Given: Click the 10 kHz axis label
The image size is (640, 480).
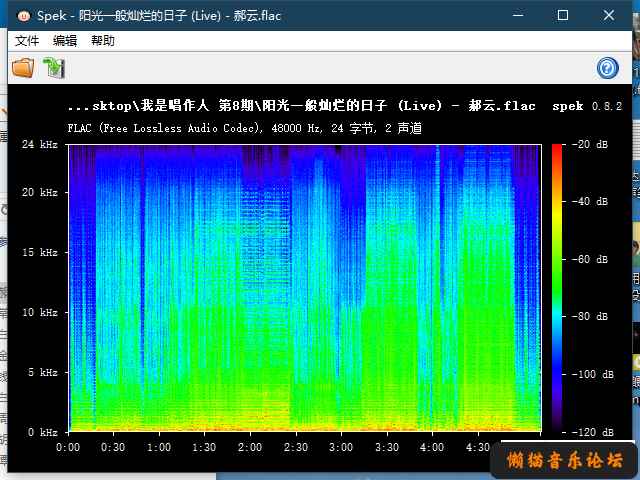Looking at the screenshot, I should pyautogui.click(x=40, y=312).
